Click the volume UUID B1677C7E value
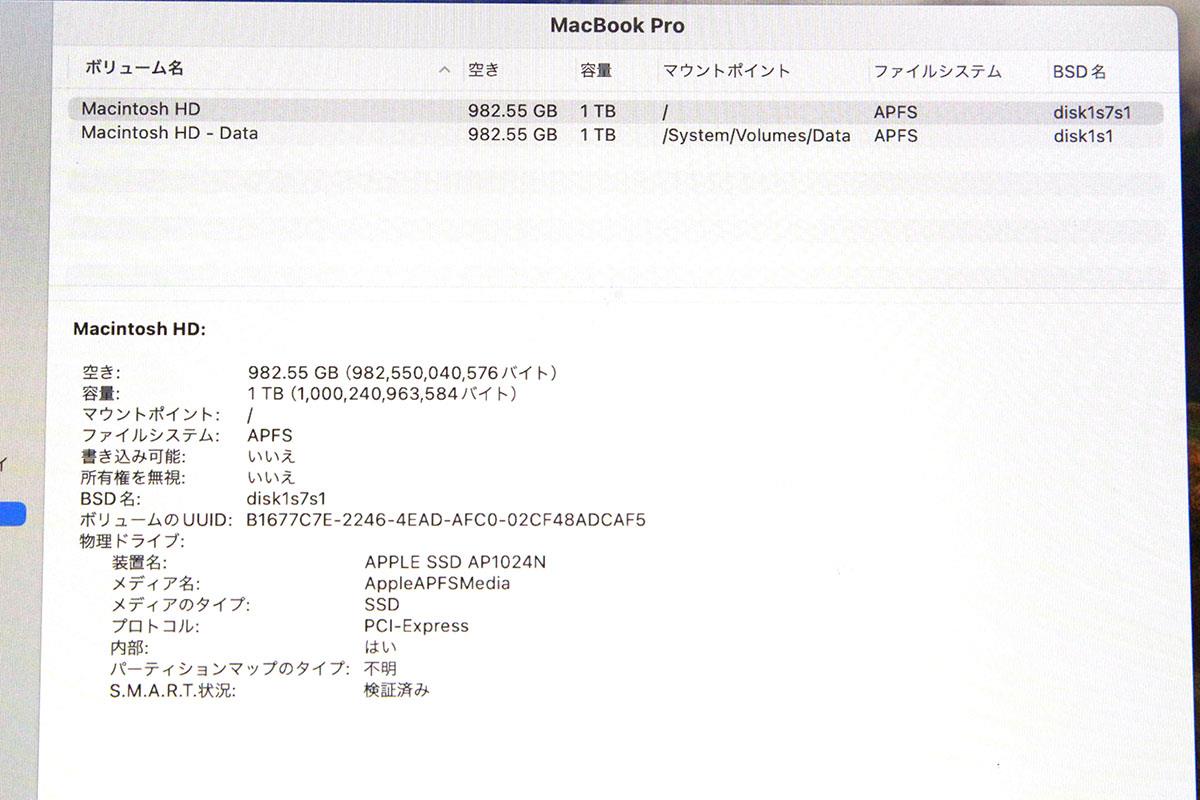 pos(446,520)
